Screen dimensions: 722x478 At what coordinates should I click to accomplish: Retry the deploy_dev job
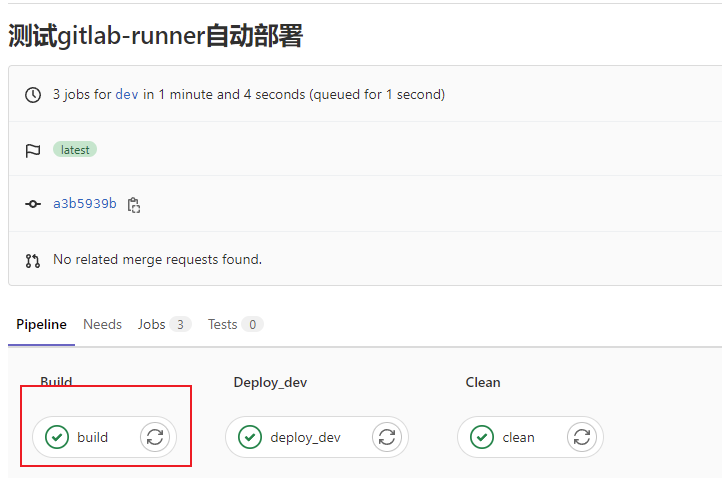(x=388, y=437)
